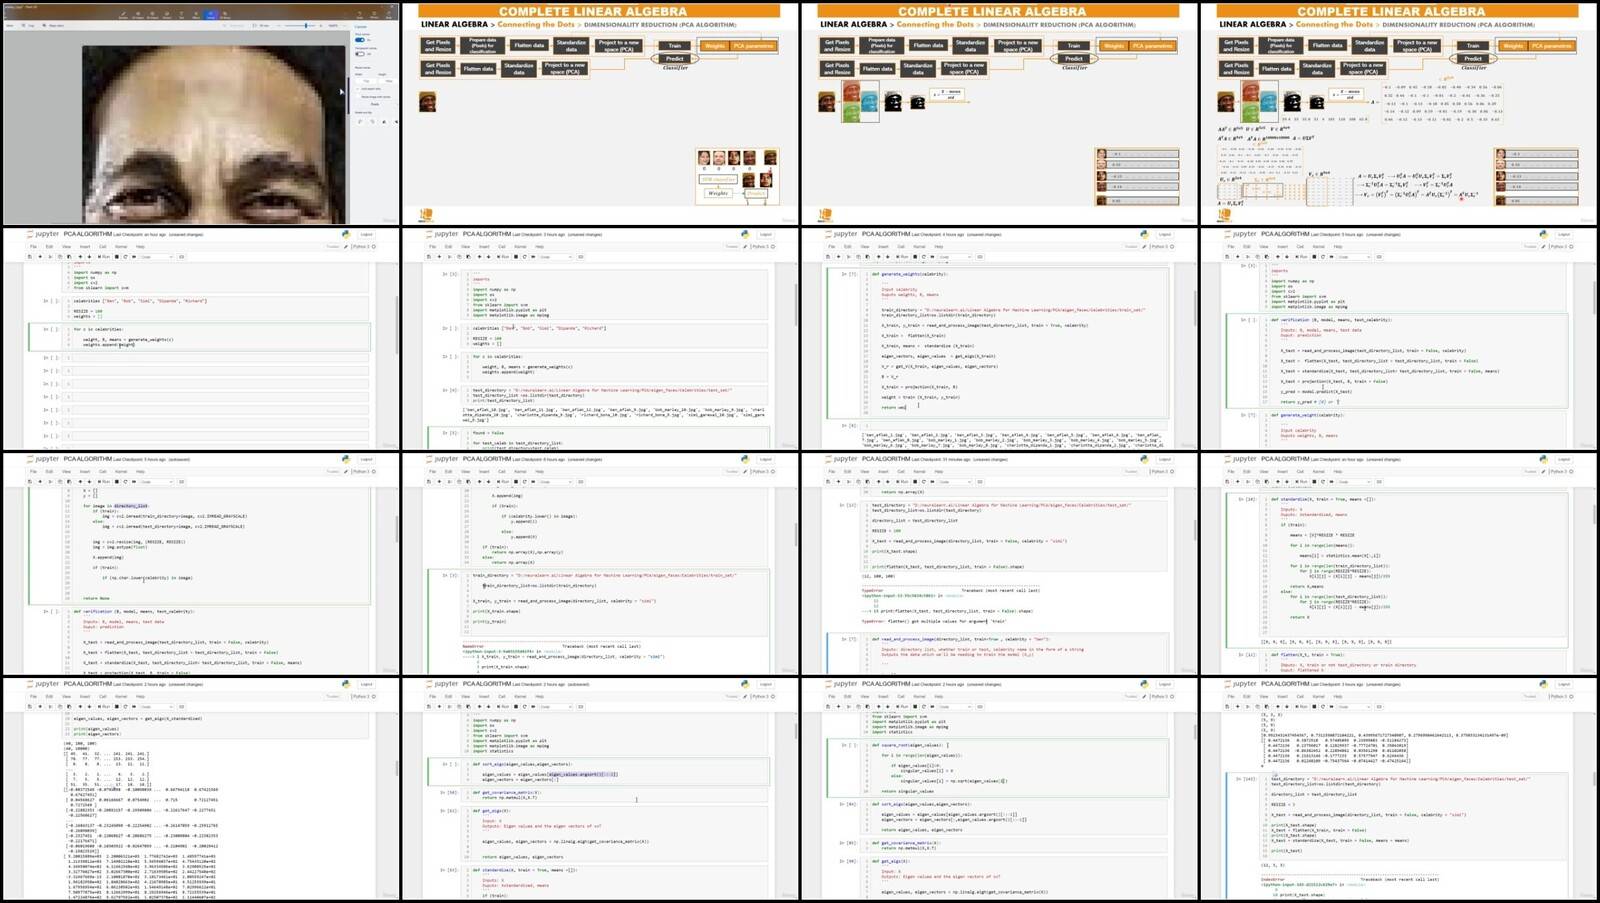Open Help menu in the eigenvalue-output notebook
This screenshot has height=903, width=1600.
[140, 696]
